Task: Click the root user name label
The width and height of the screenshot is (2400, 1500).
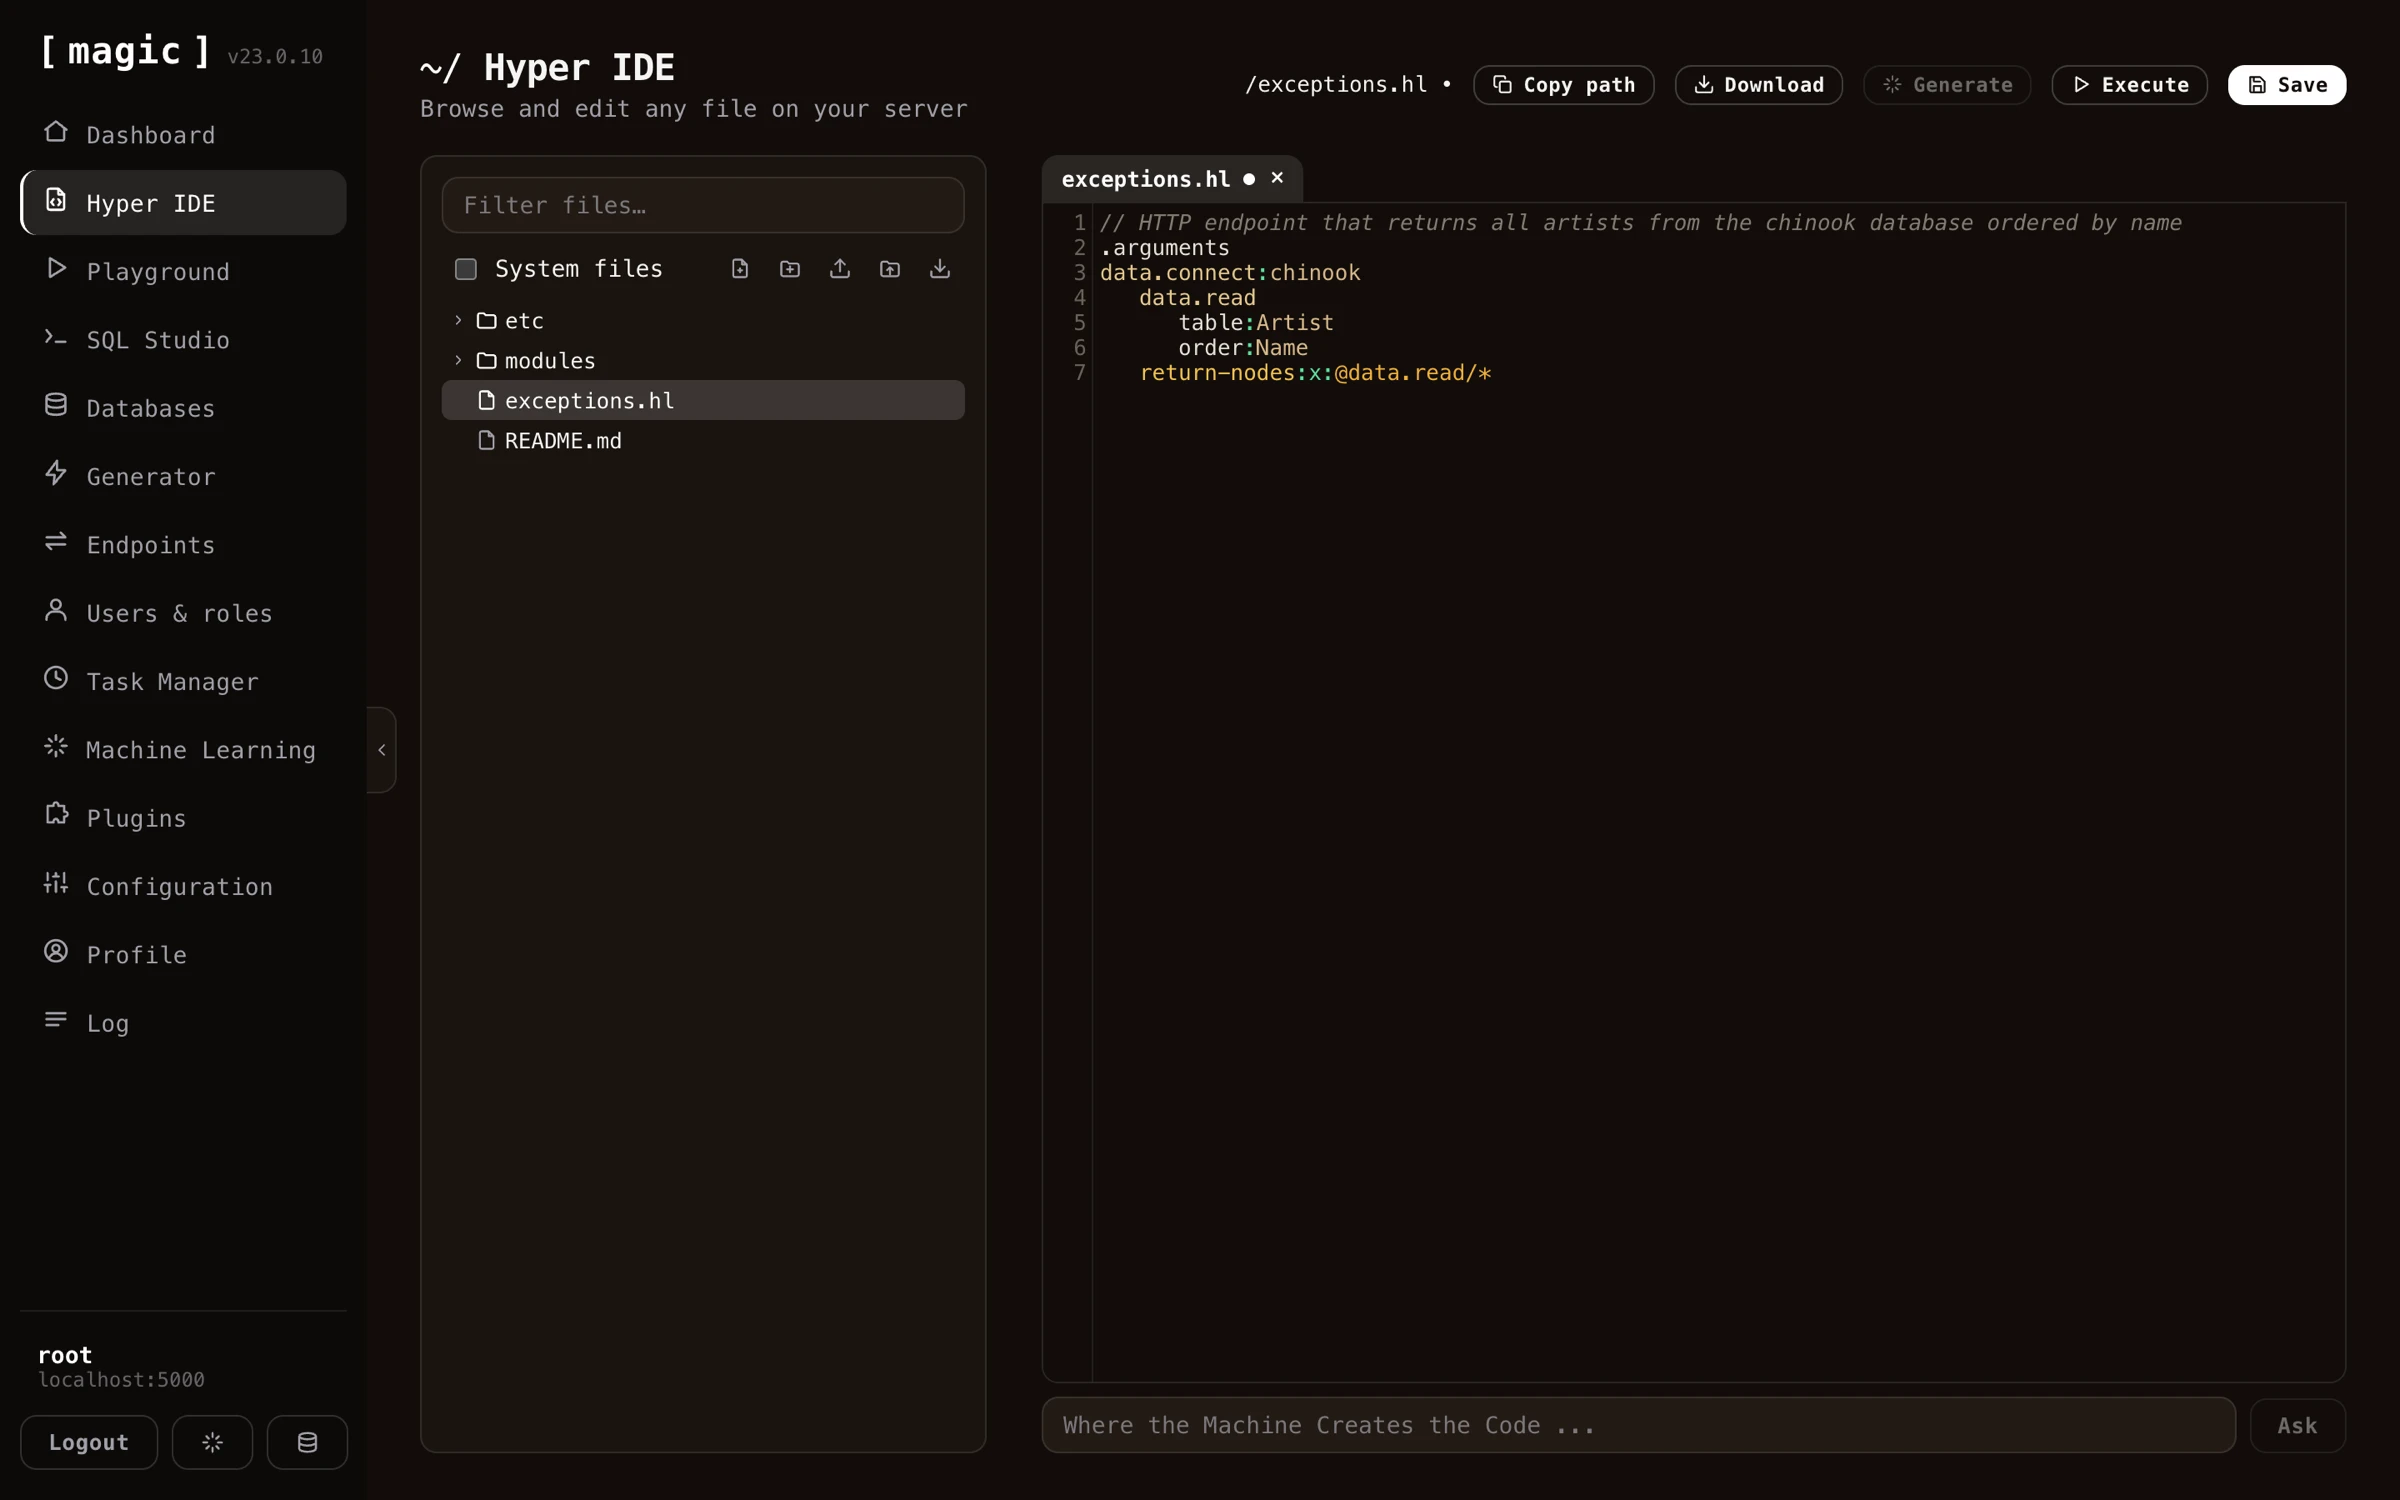Action: (x=65, y=1355)
